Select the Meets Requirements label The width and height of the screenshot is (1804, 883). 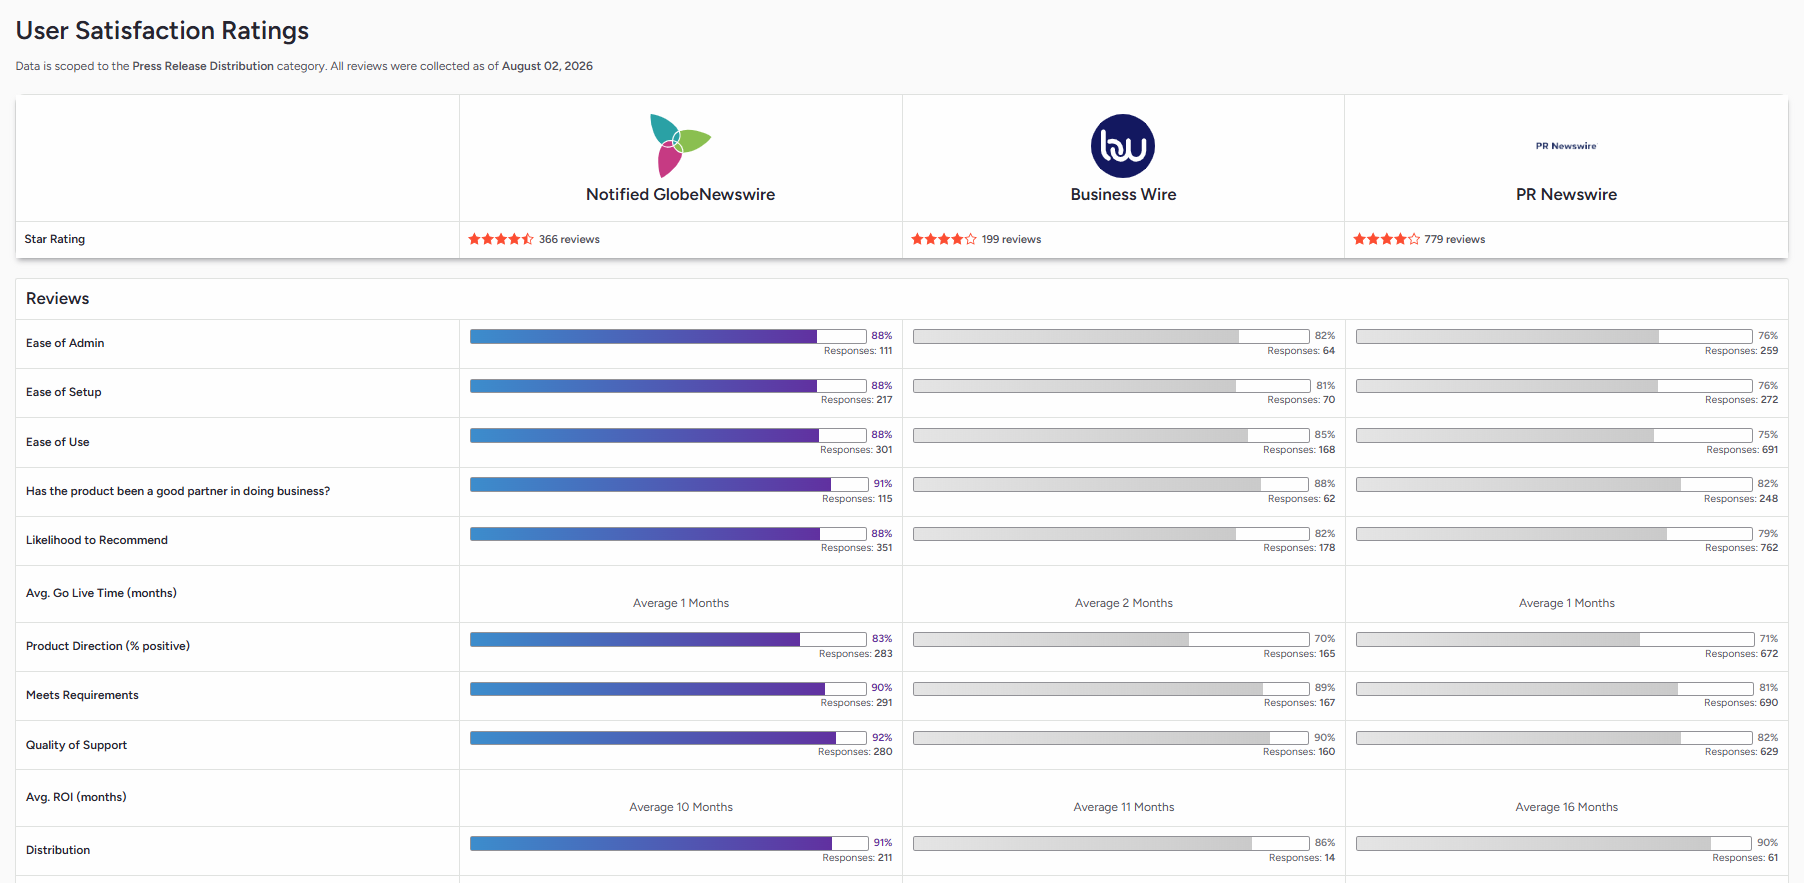click(x=82, y=695)
